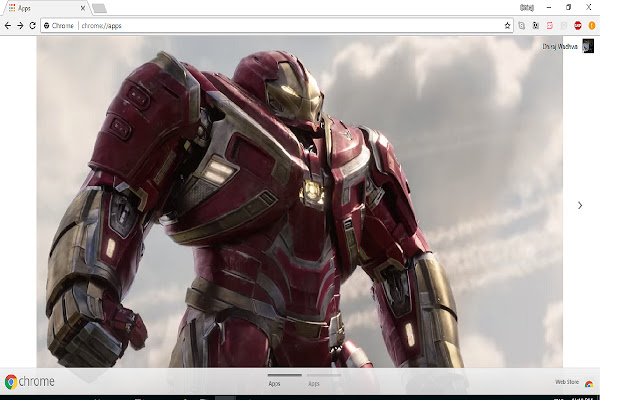
Task: Open a new tab with the tab button
Action: click(x=99, y=8)
